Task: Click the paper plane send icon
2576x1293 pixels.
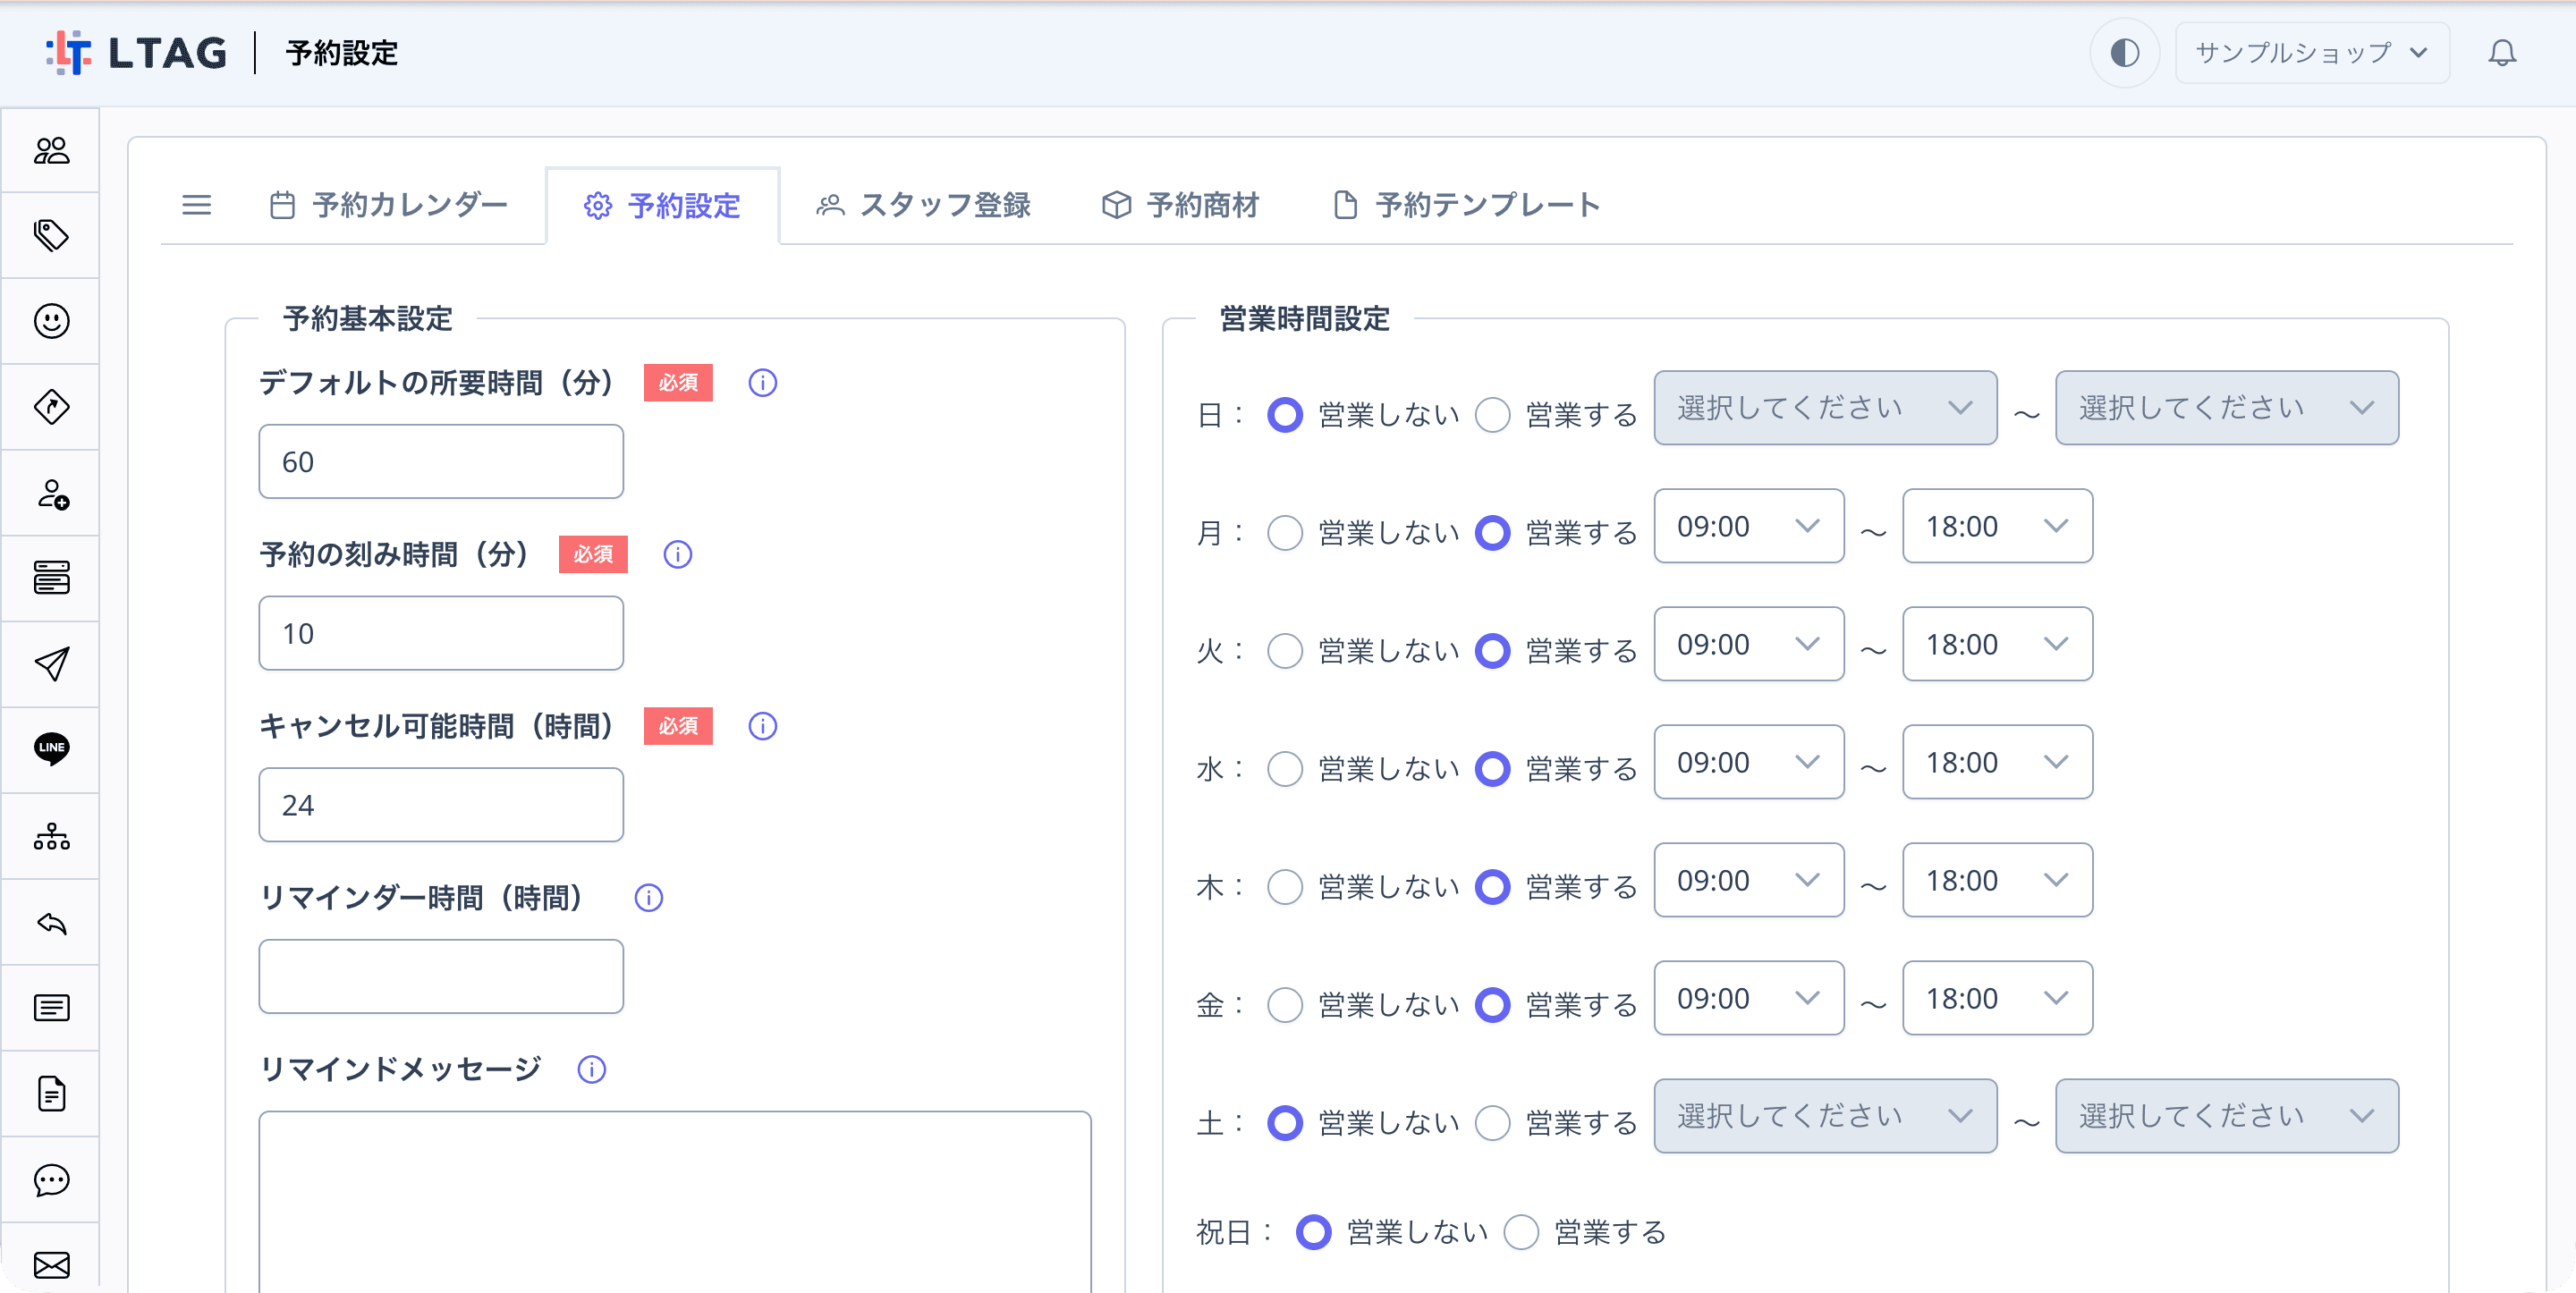Action: pyautogui.click(x=51, y=664)
